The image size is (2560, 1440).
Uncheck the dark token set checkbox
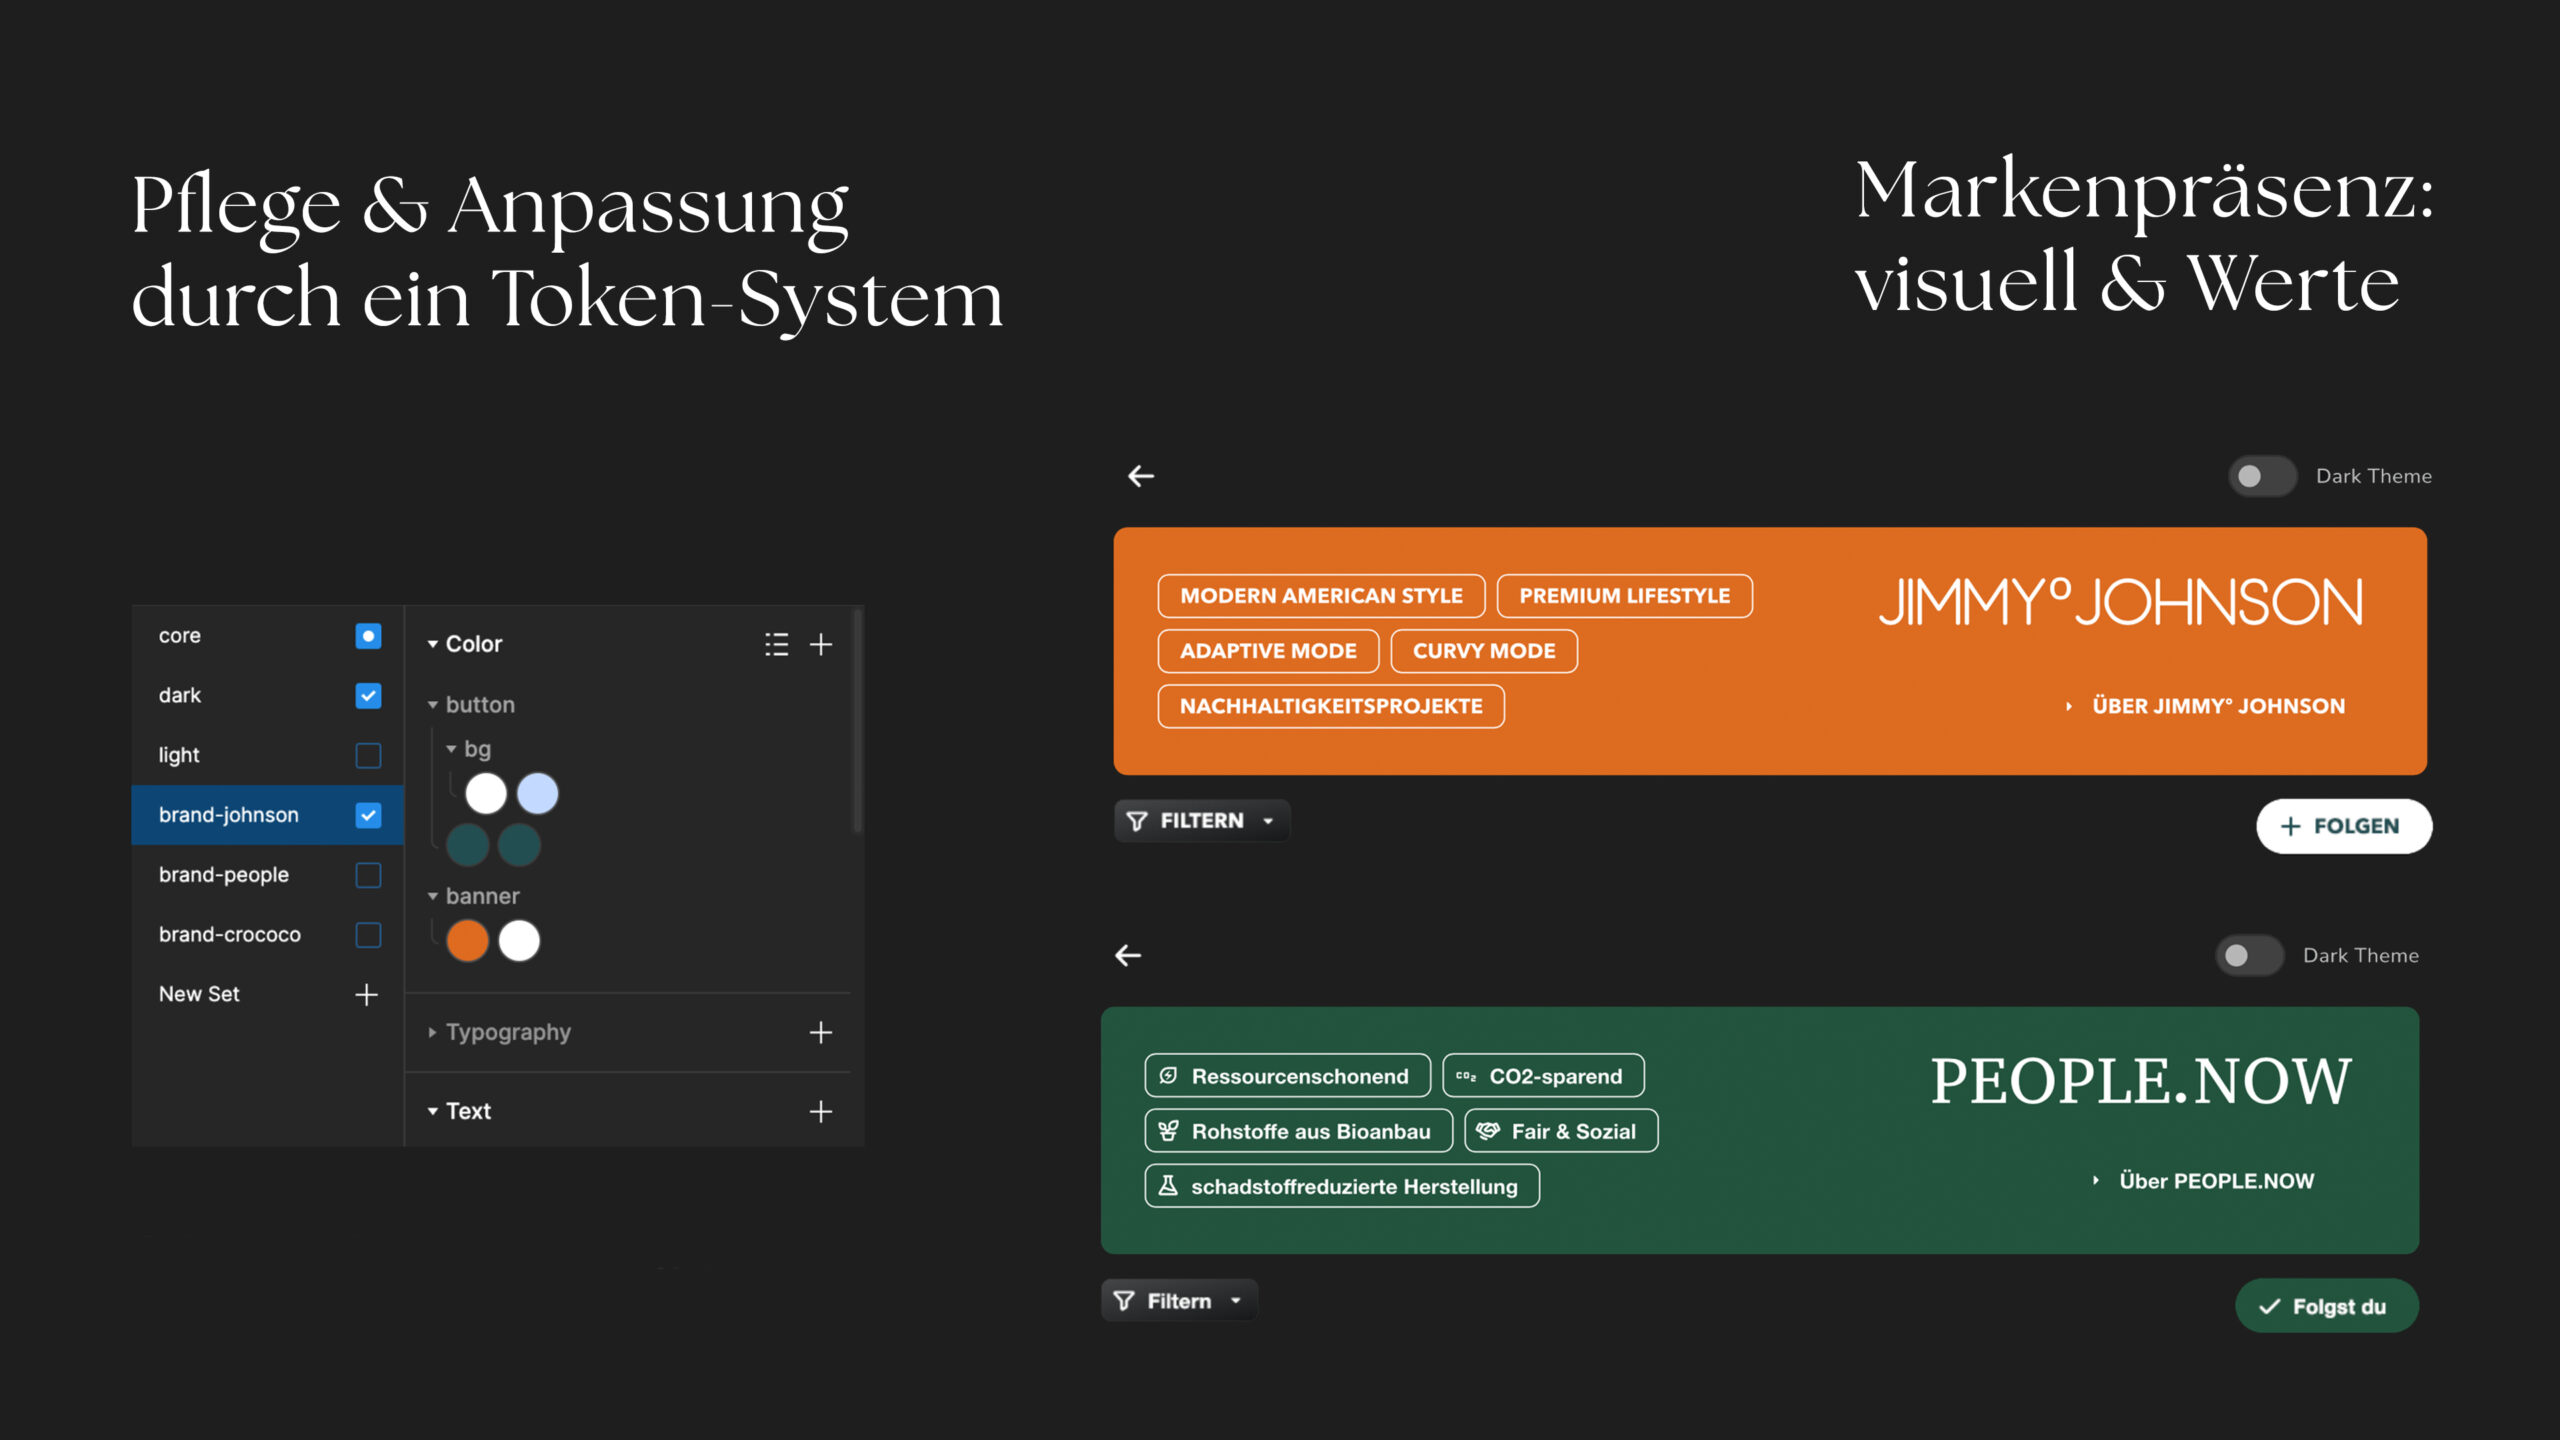[x=368, y=696]
